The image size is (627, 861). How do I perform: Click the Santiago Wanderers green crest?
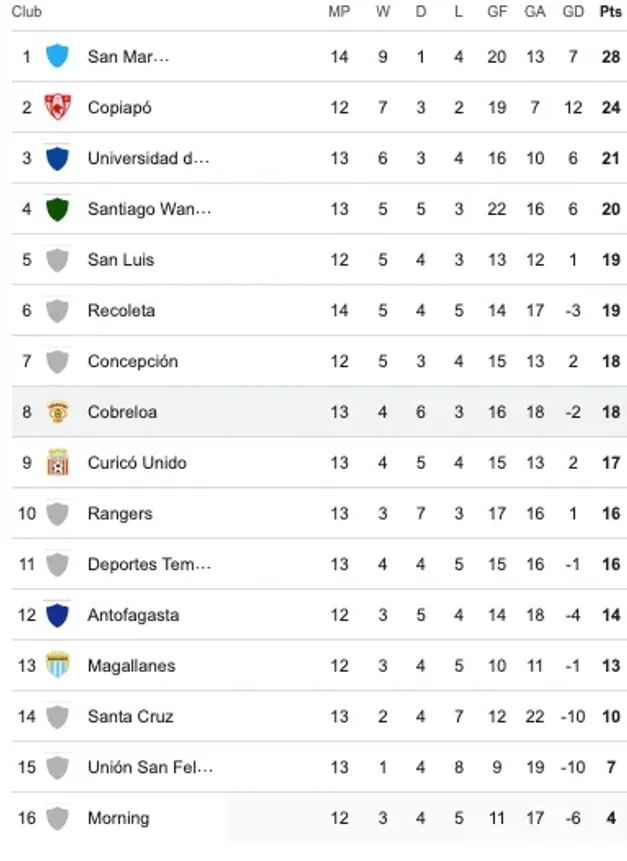click(x=58, y=209)
